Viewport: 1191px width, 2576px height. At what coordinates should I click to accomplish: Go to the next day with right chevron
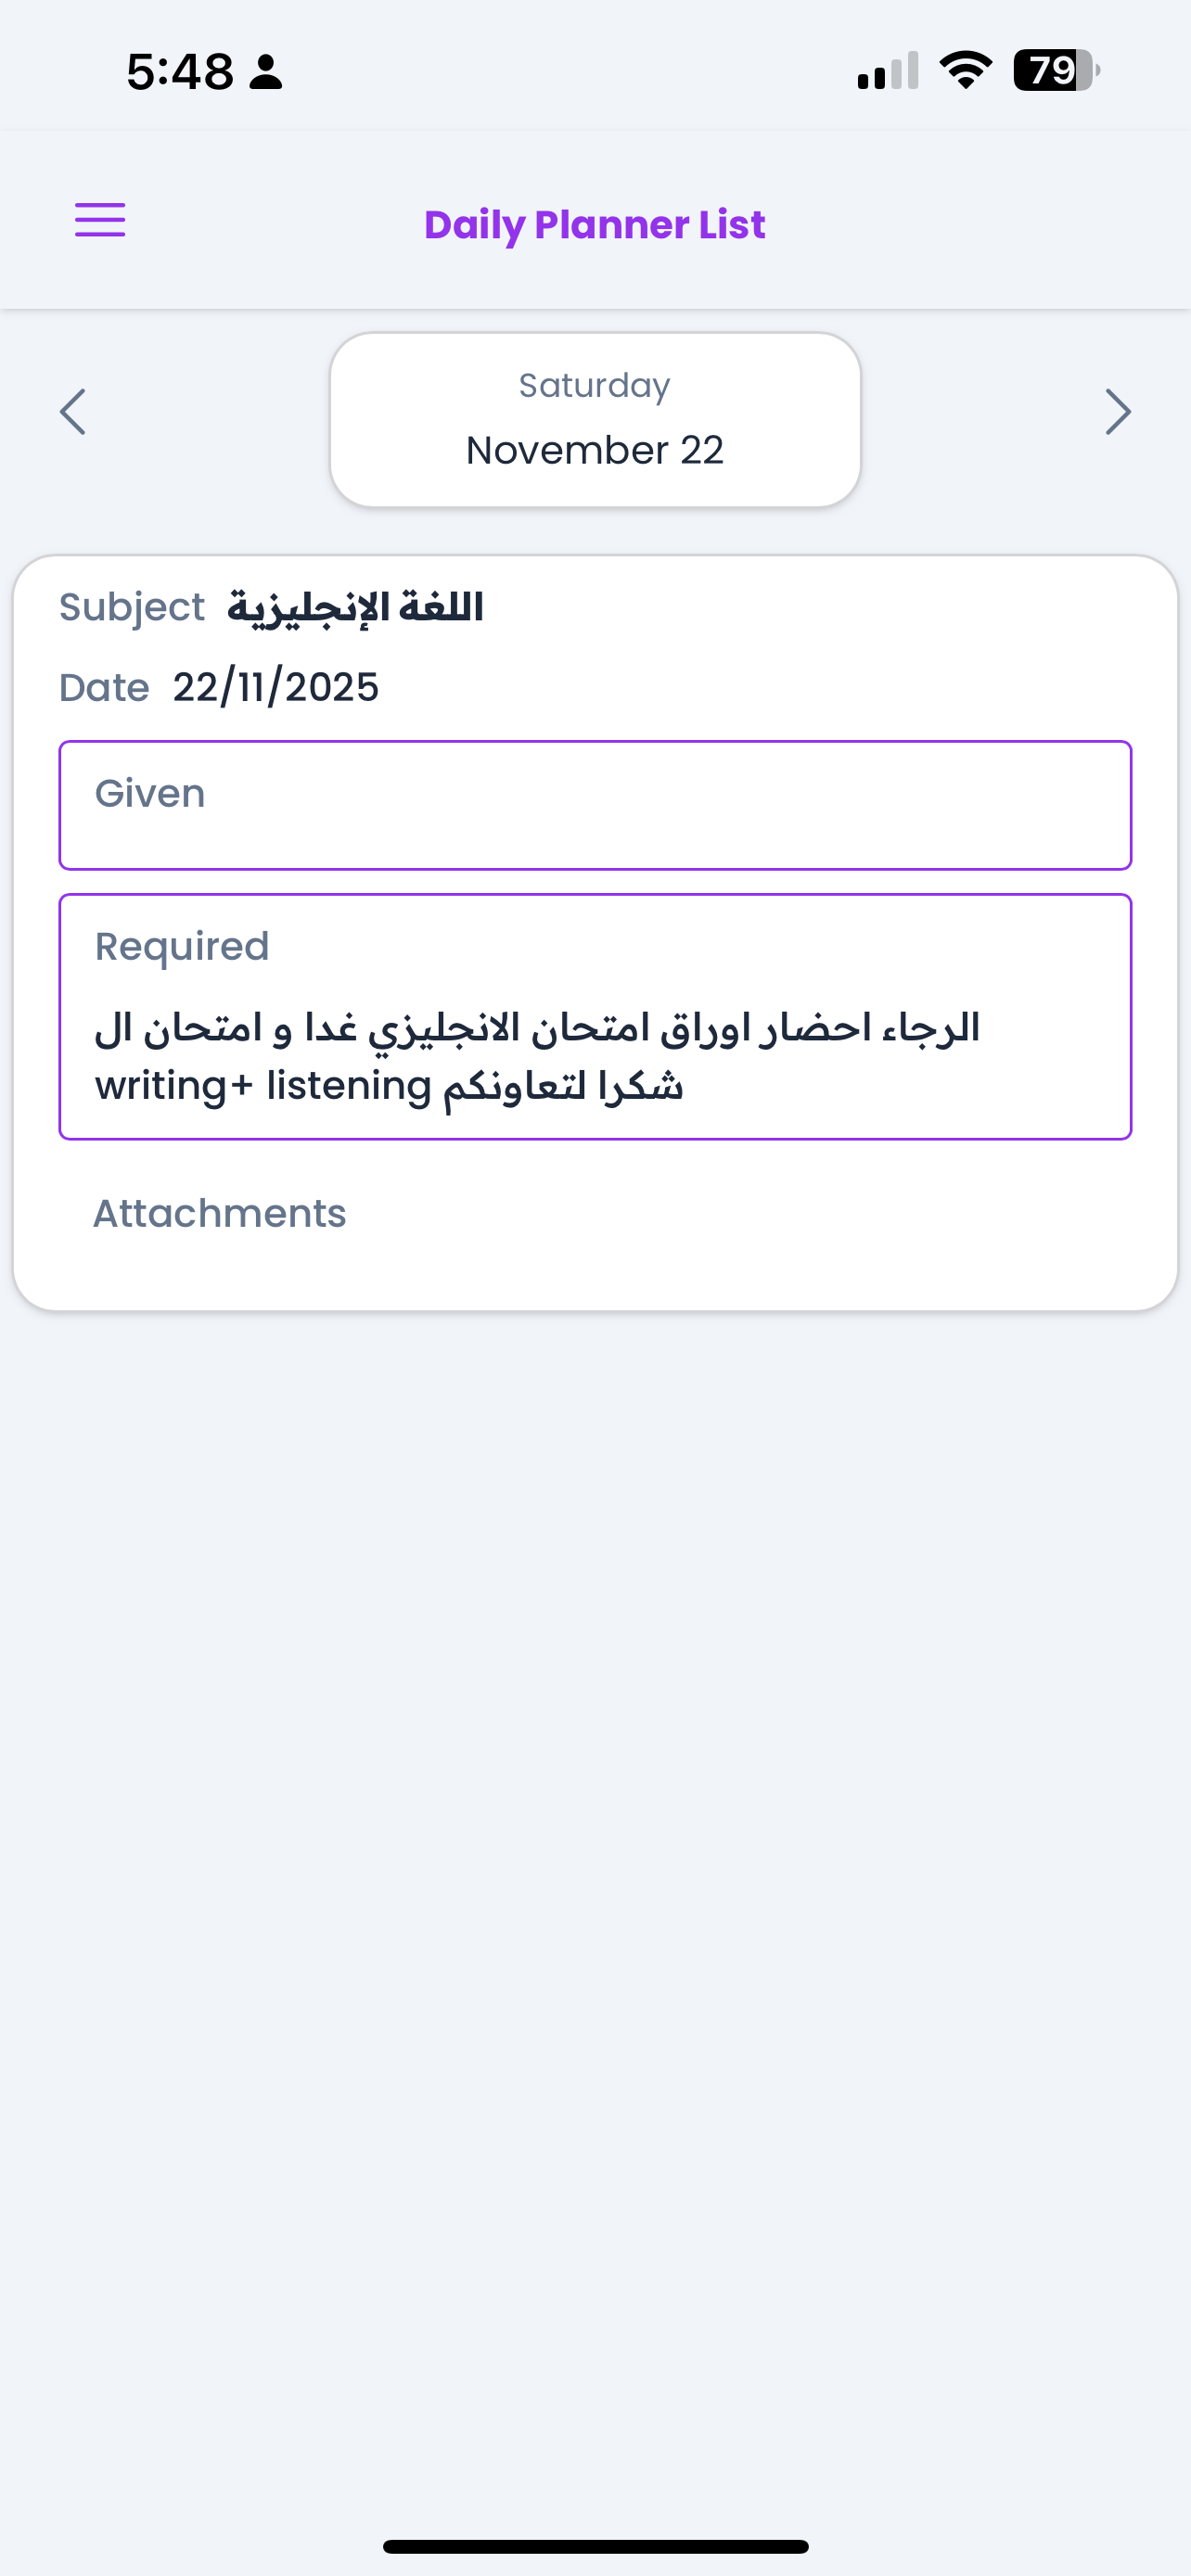pyautogui.click(x=1117, y=412)
